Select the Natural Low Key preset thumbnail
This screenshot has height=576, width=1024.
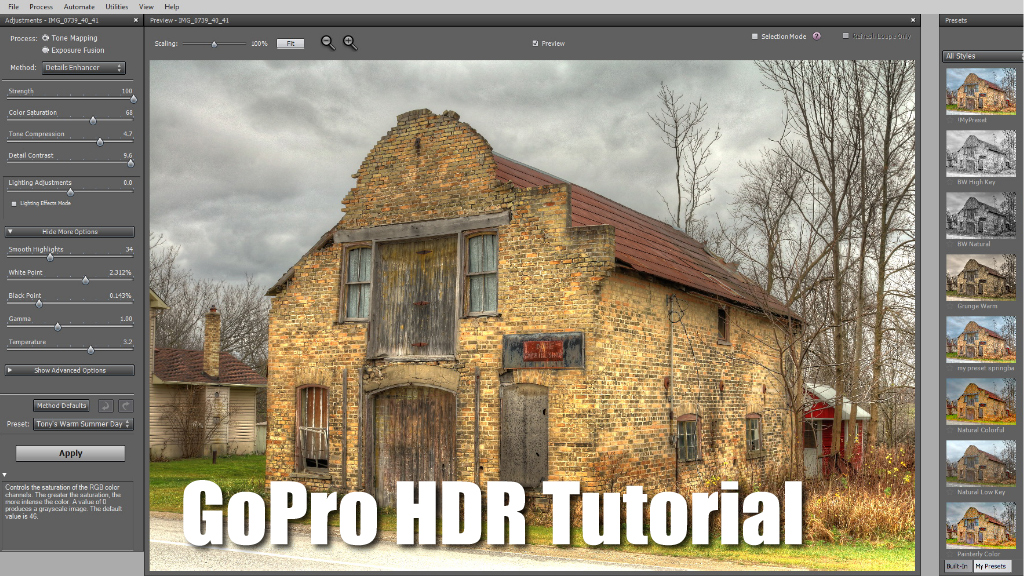[x=981, y=463]
